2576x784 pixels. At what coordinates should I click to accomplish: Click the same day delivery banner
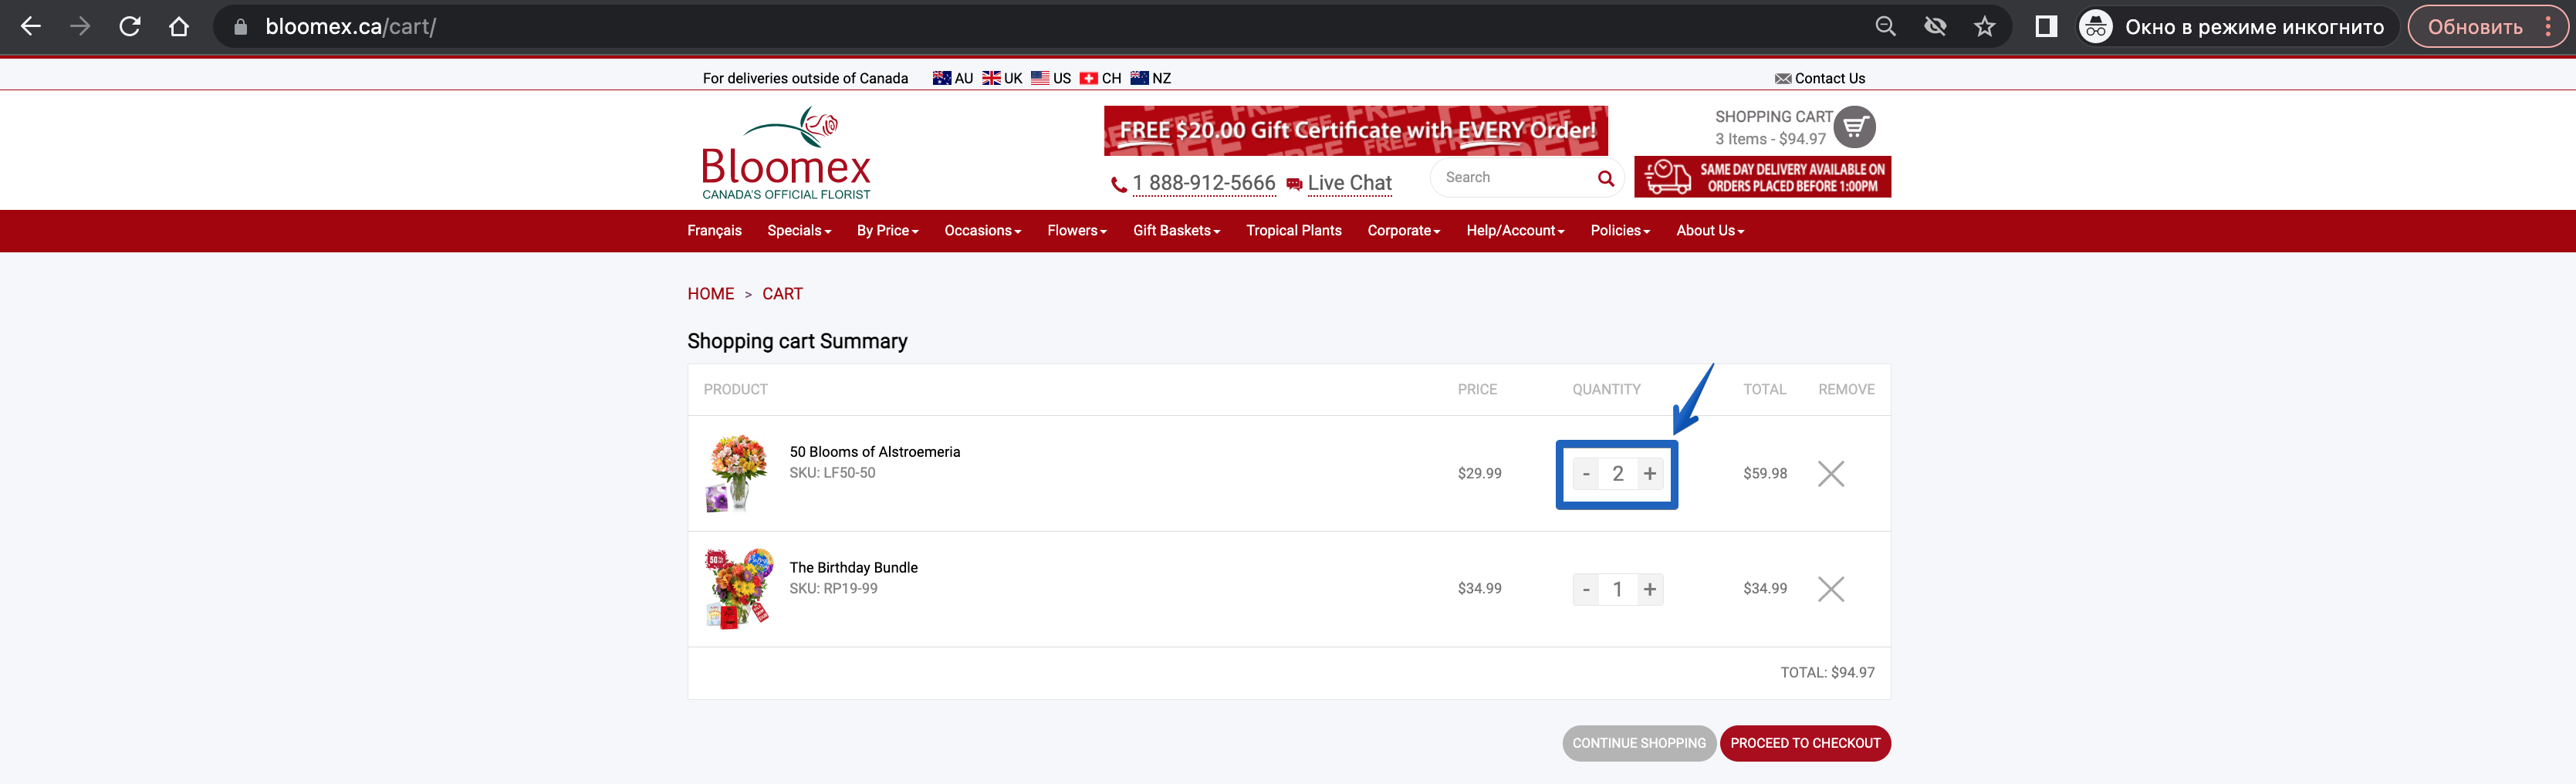point(1763,177)
